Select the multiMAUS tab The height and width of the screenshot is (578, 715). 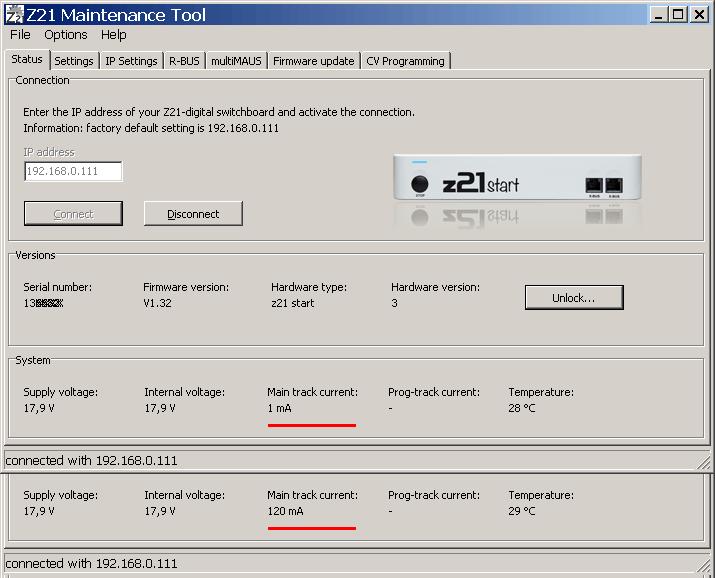(236, 61)
